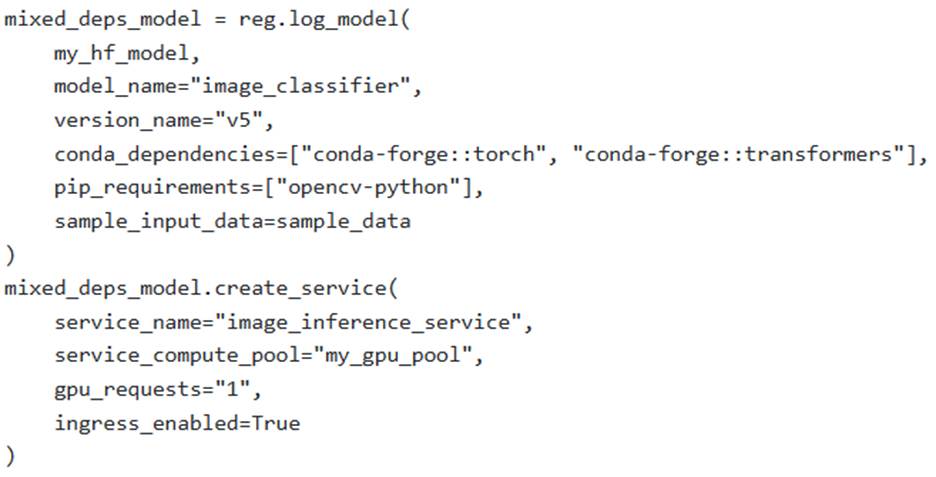Screen dimensions: 936x477
Task: Click the True value of ingress_enabled
Action: pyautogui.click(x=275, y=423)
